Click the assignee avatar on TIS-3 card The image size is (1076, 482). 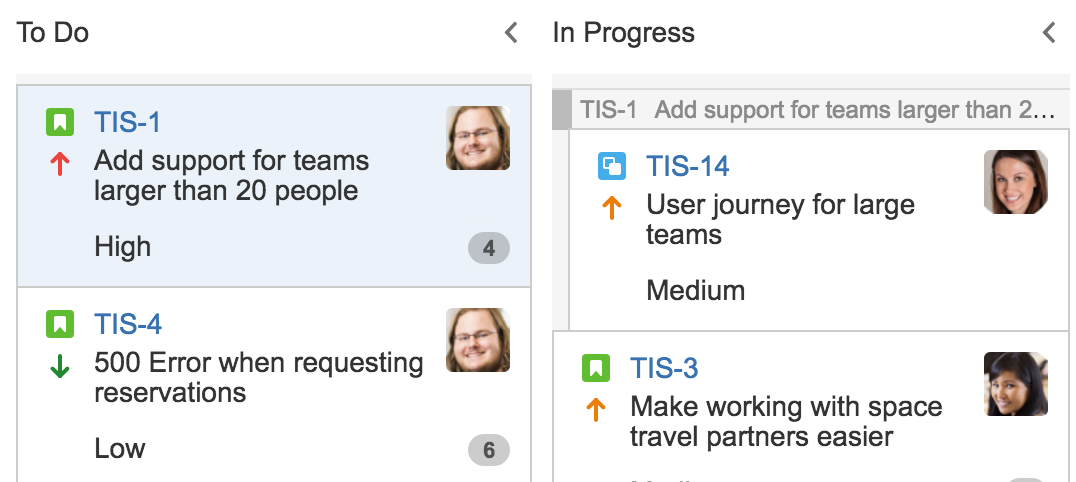1016,384
